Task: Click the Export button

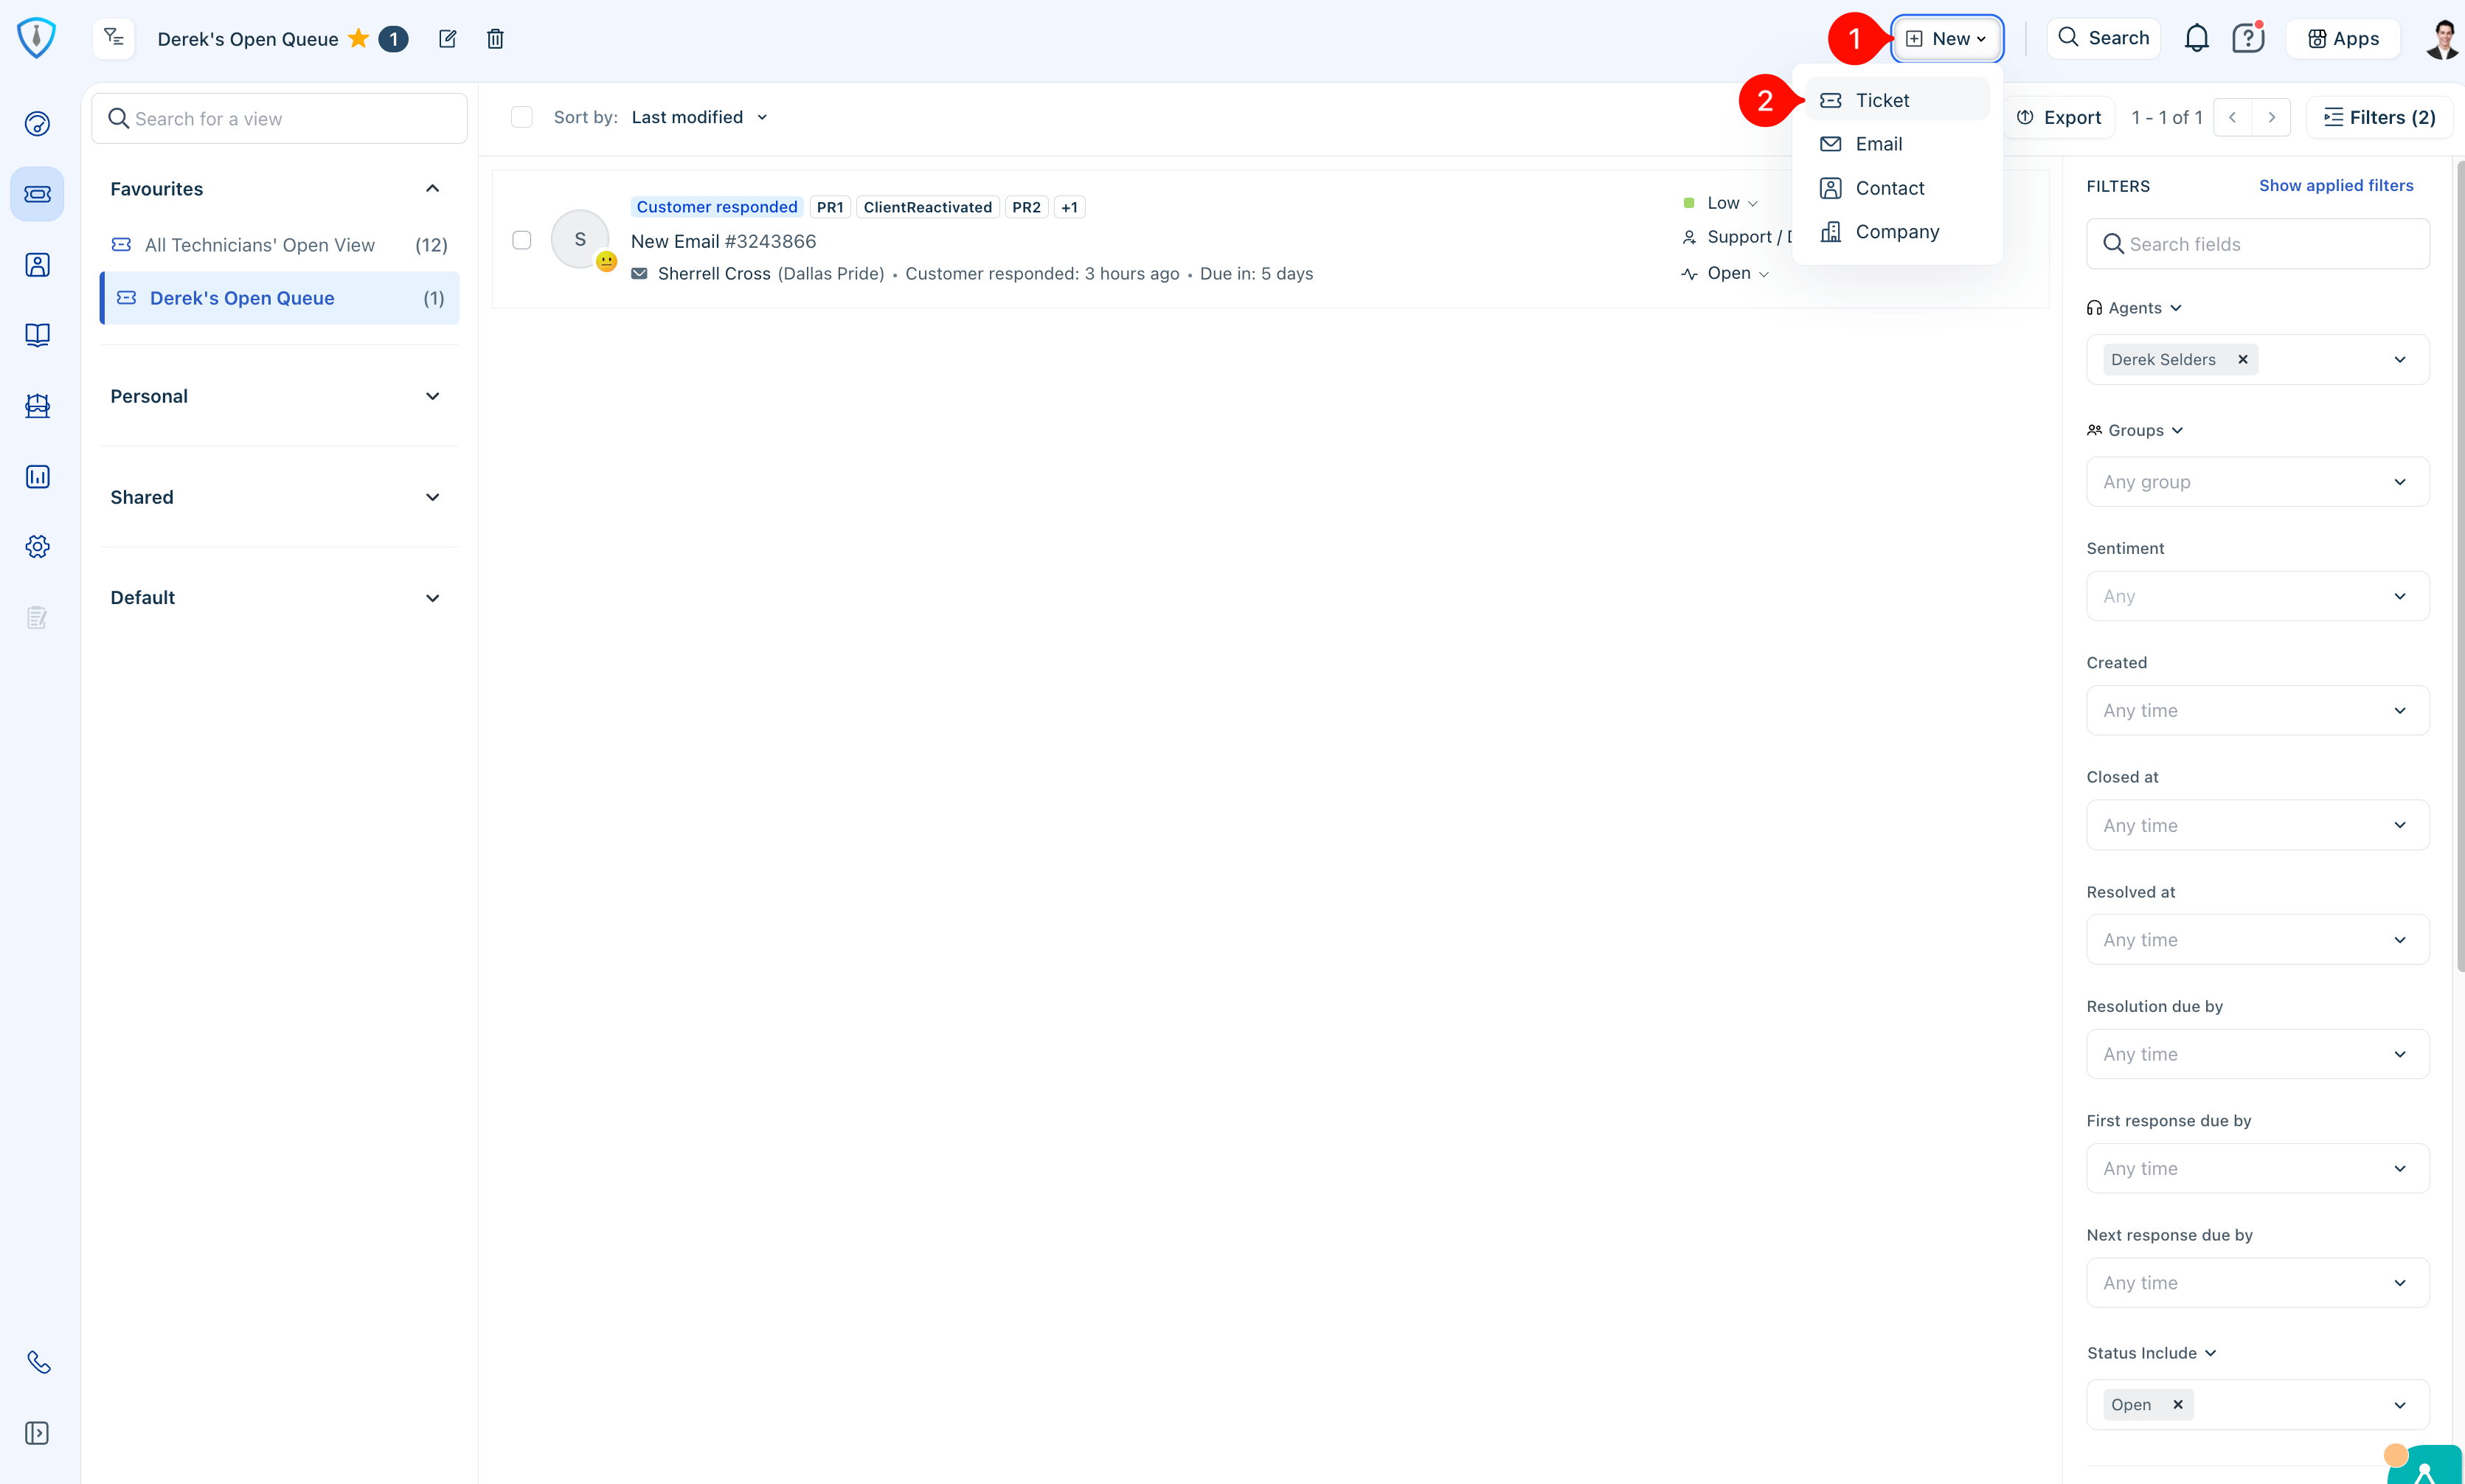Action: point(2059,118)
